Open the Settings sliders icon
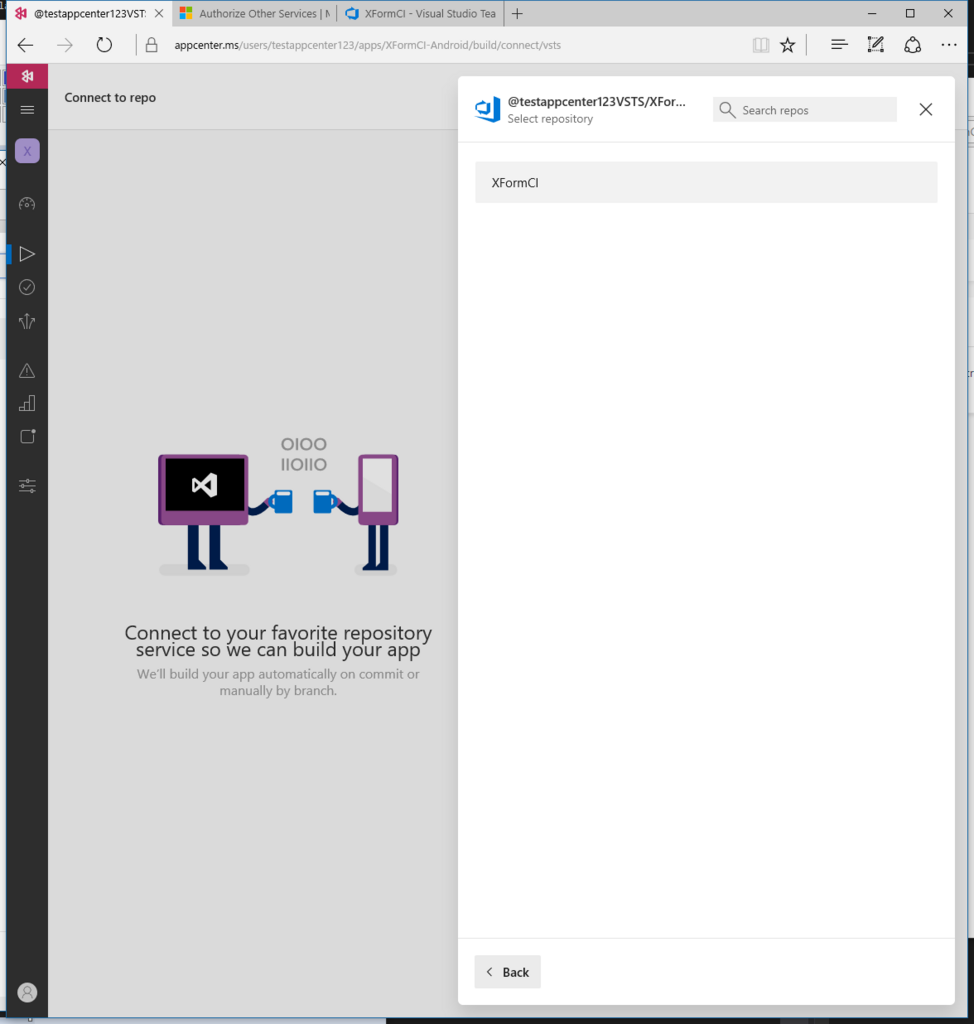The width and height of the screenshot is (974, 1024). click(x=27, y=485)
